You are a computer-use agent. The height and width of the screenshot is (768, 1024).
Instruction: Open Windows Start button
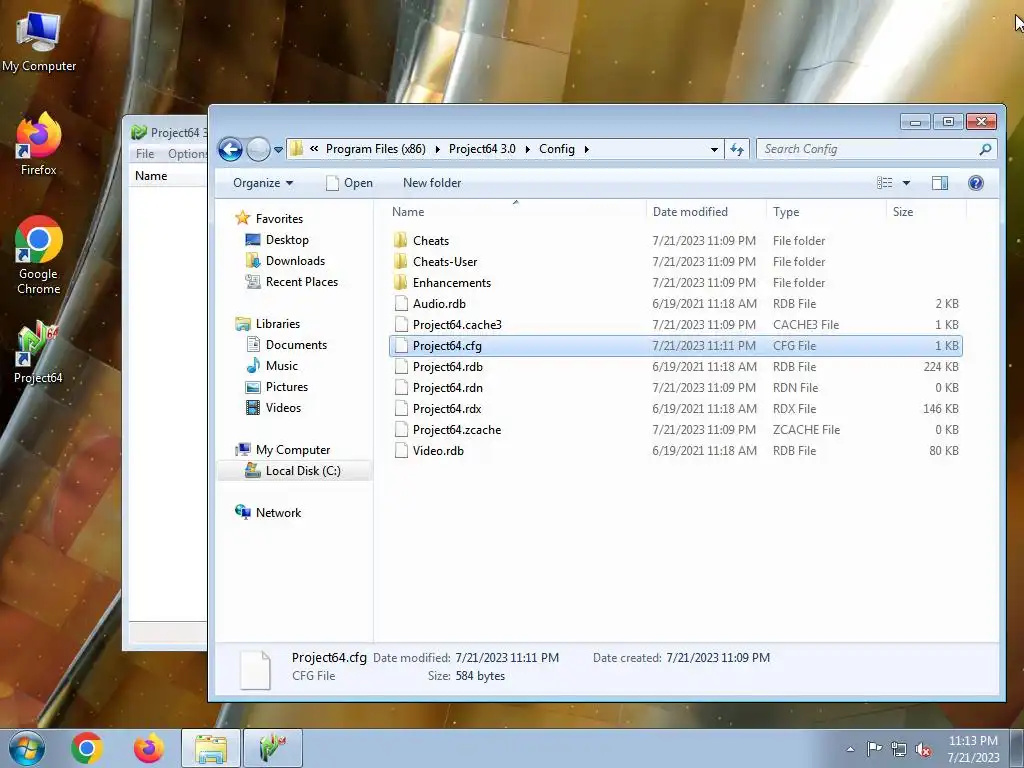point(26,748)
